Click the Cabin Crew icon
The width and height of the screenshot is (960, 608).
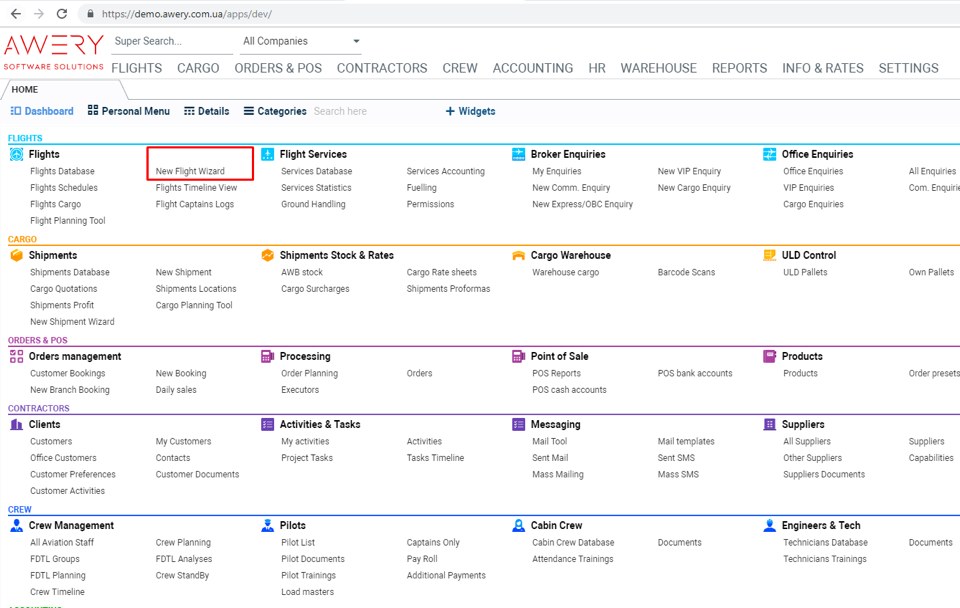[x=518, y=525]
